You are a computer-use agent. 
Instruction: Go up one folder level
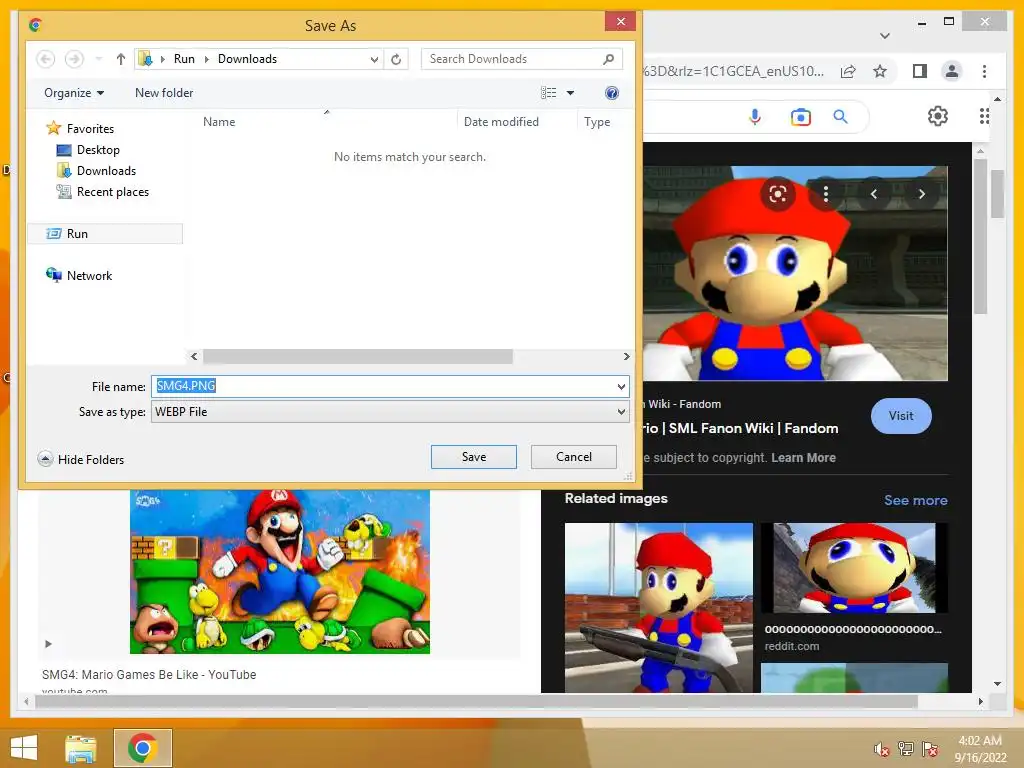121,59
